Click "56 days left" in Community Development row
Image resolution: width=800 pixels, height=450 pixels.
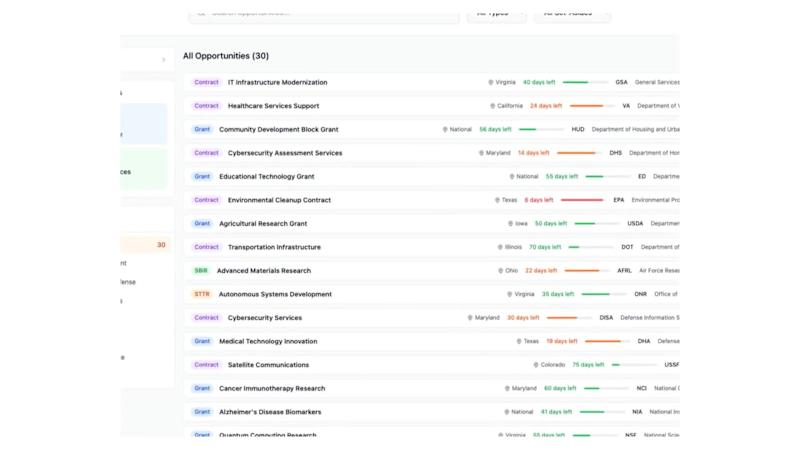[x=495, y=130]
